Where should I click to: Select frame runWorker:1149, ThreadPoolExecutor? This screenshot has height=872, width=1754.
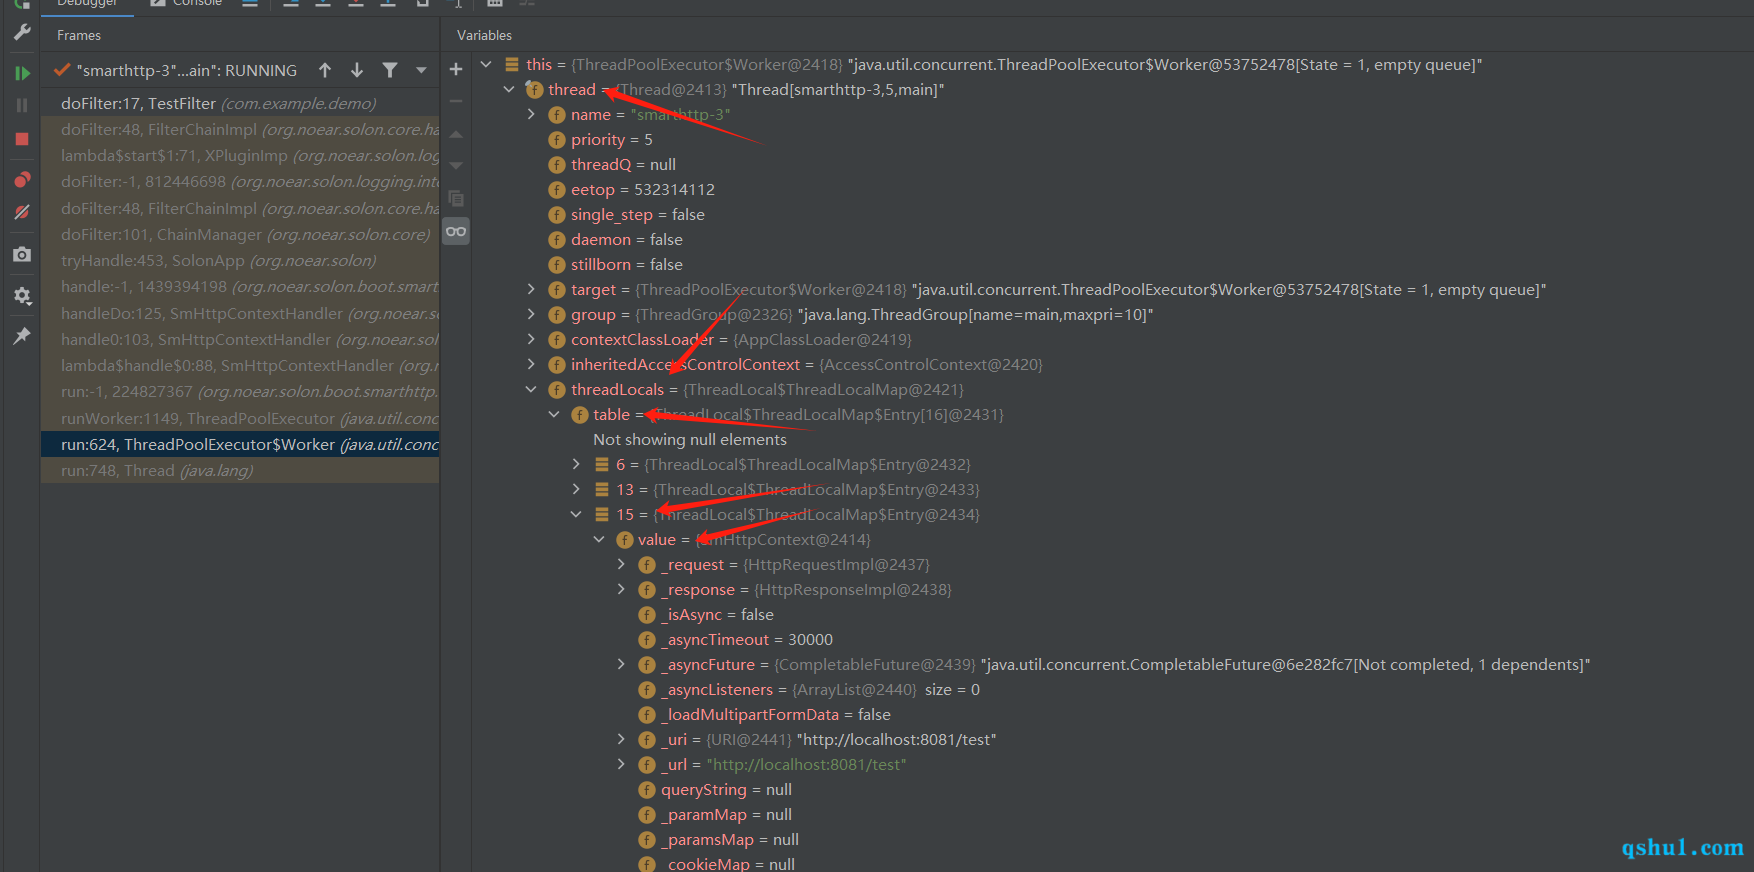point(240,418)
